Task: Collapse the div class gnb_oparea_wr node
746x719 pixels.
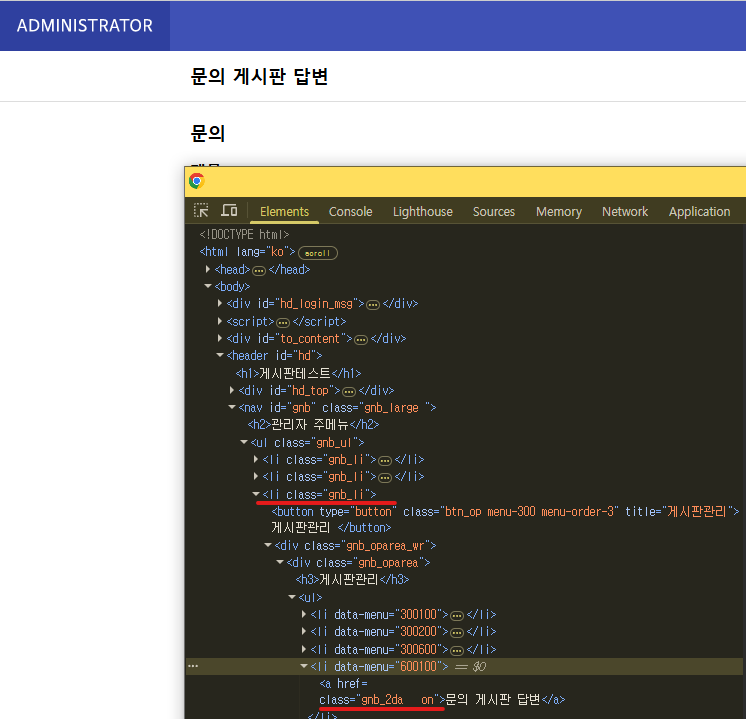Action: point(268,545)
